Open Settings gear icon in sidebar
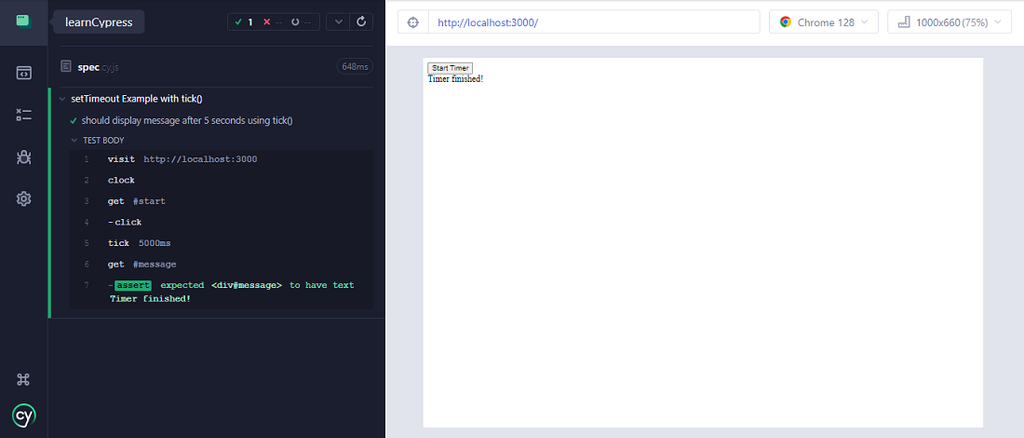Viewport: 1024px width, 438px height. (x=24, y=198)
